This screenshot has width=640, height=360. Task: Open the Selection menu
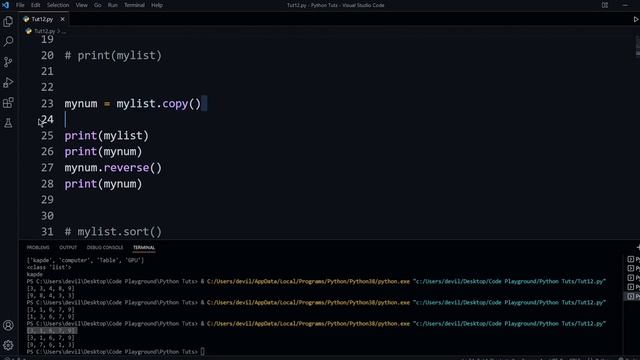pos(58,5)
